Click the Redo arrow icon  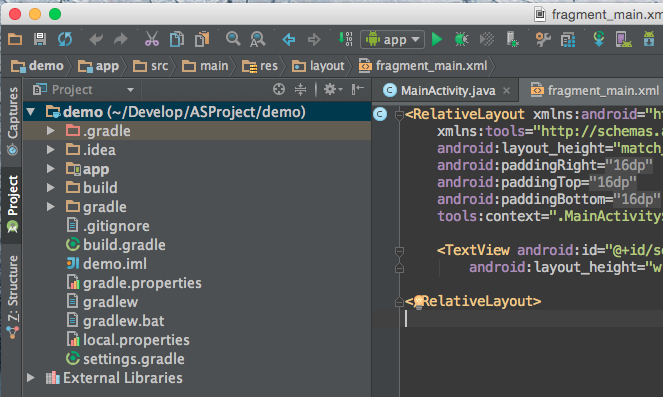[x=121, y=39]
